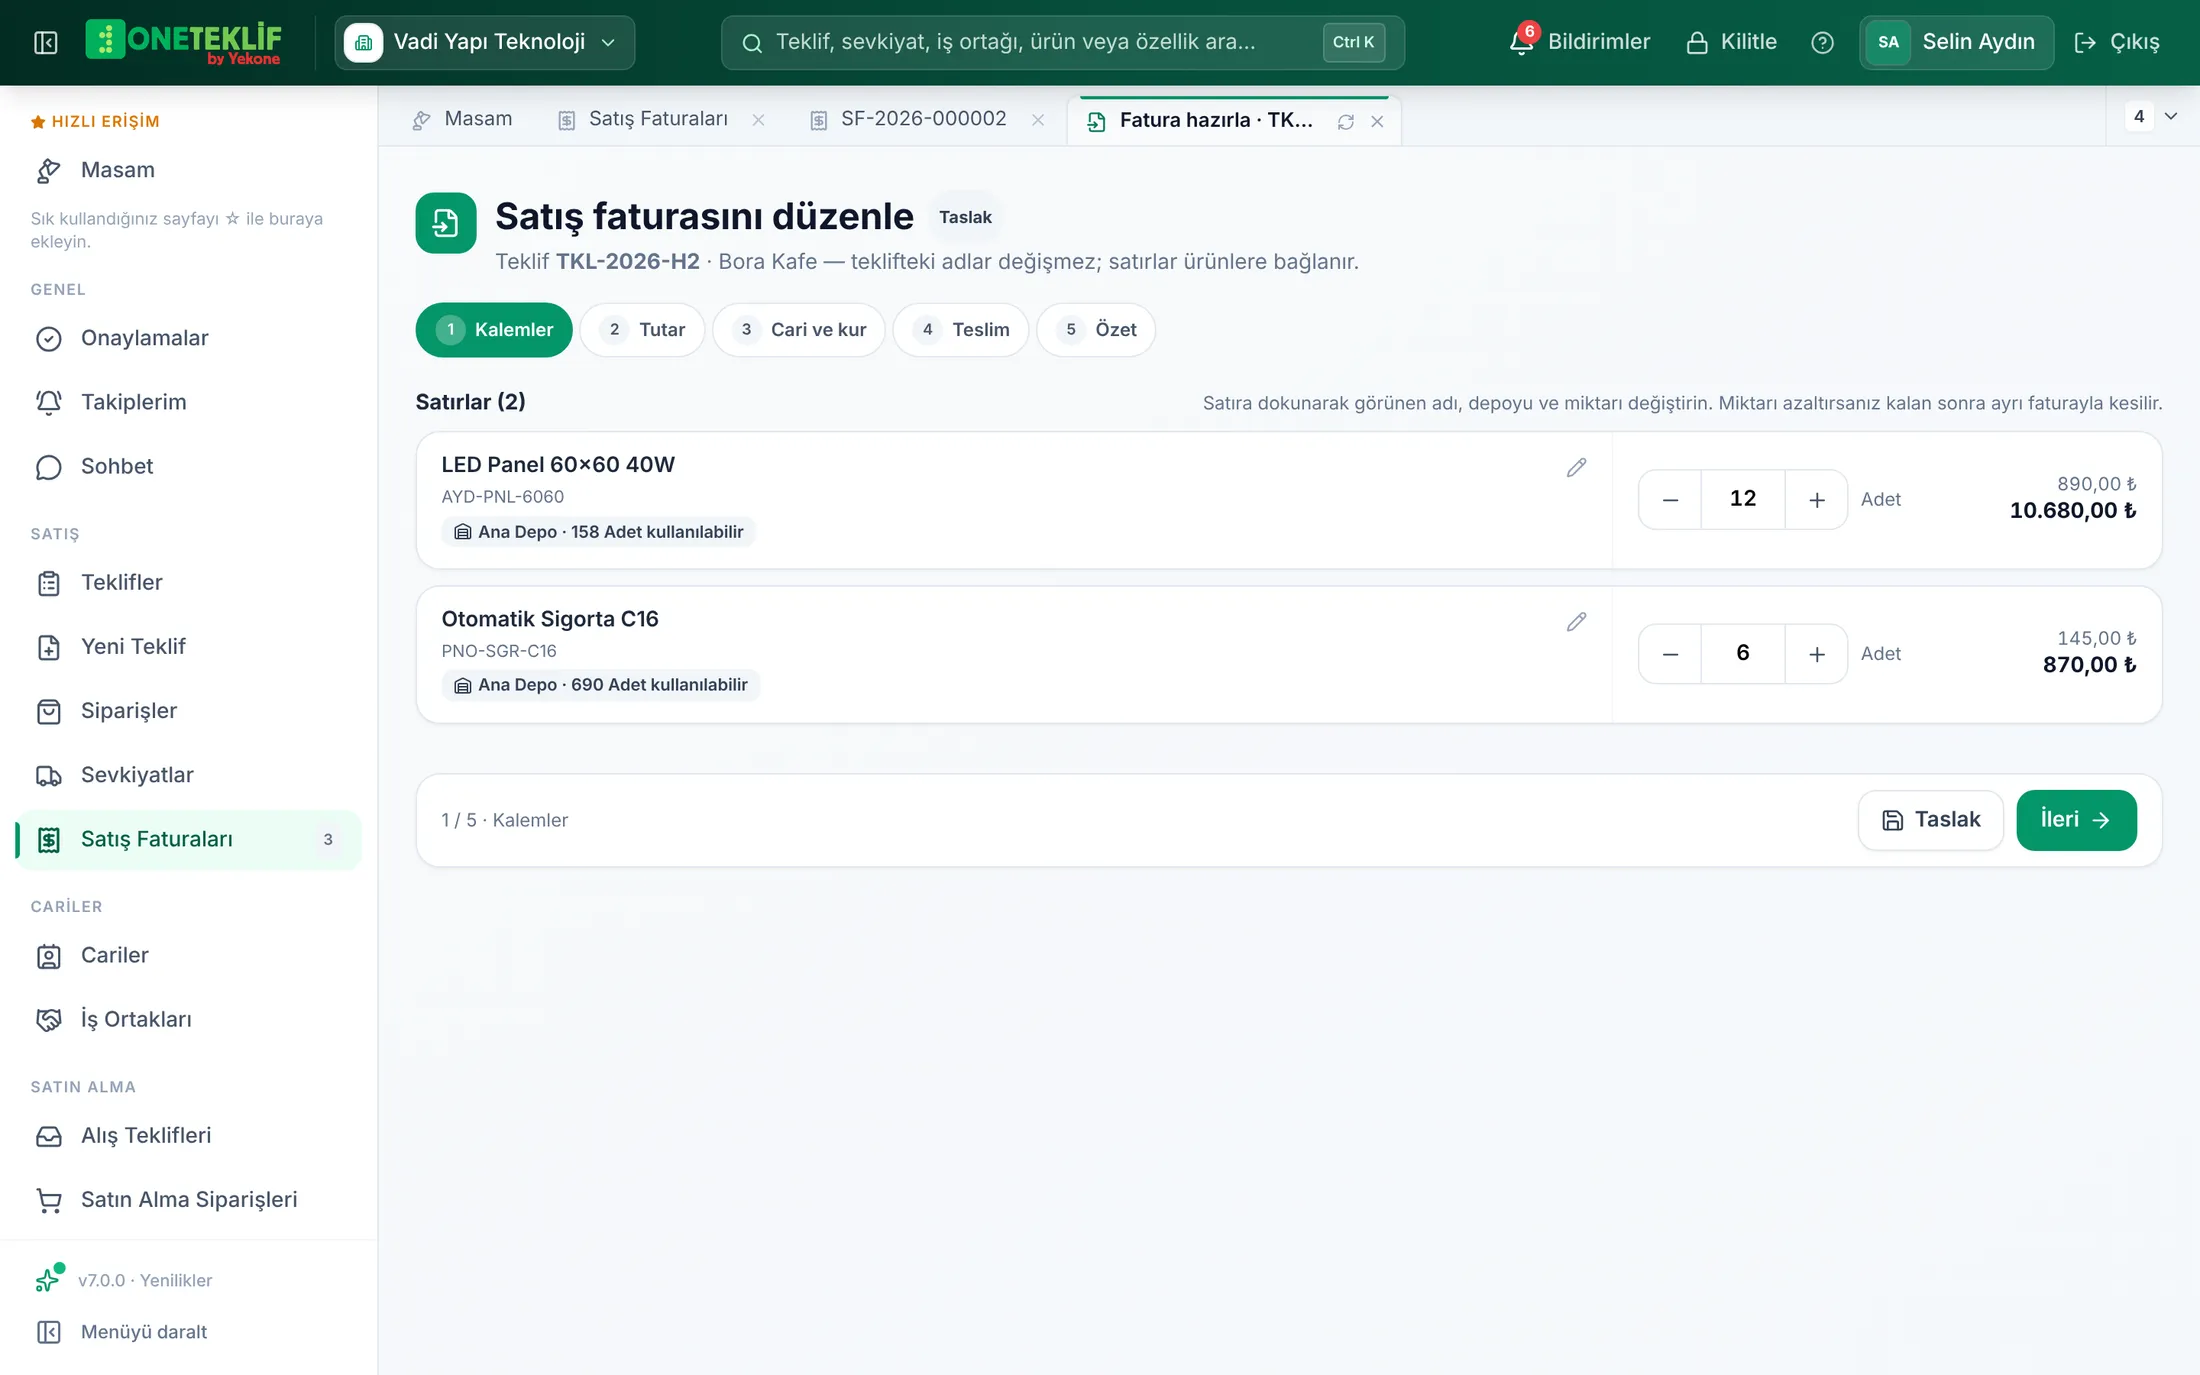Switch to the Masam tab
Viewport: 2200px width, 1375px height.
463,119
